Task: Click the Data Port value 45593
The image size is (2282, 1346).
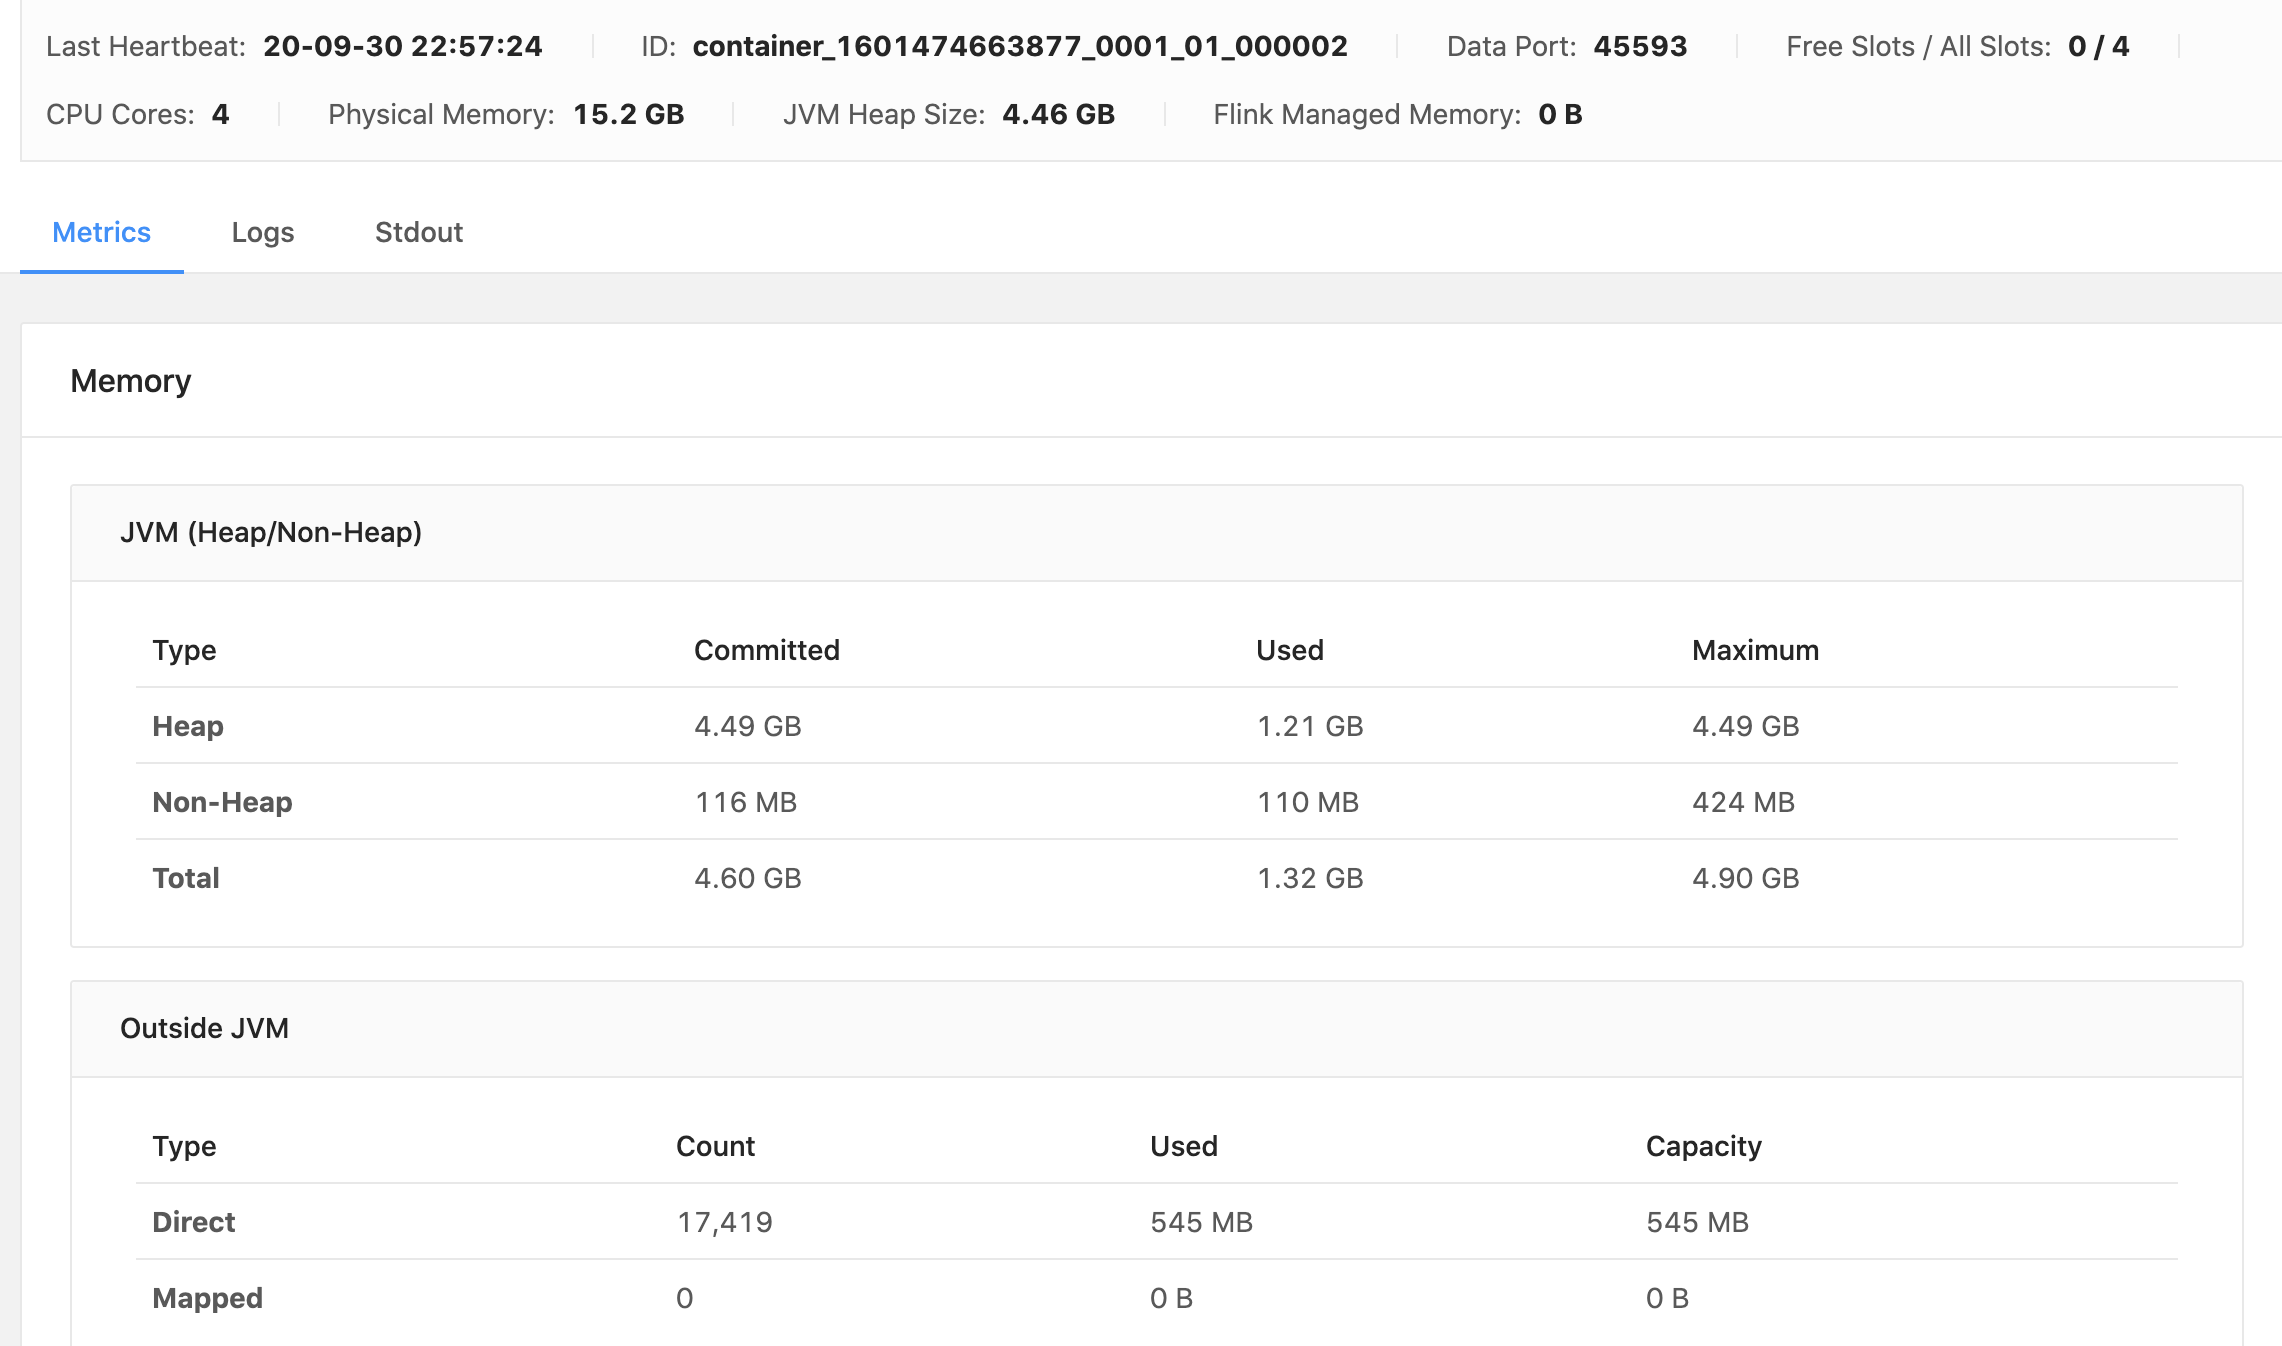Action: (x=1640, y=46)
